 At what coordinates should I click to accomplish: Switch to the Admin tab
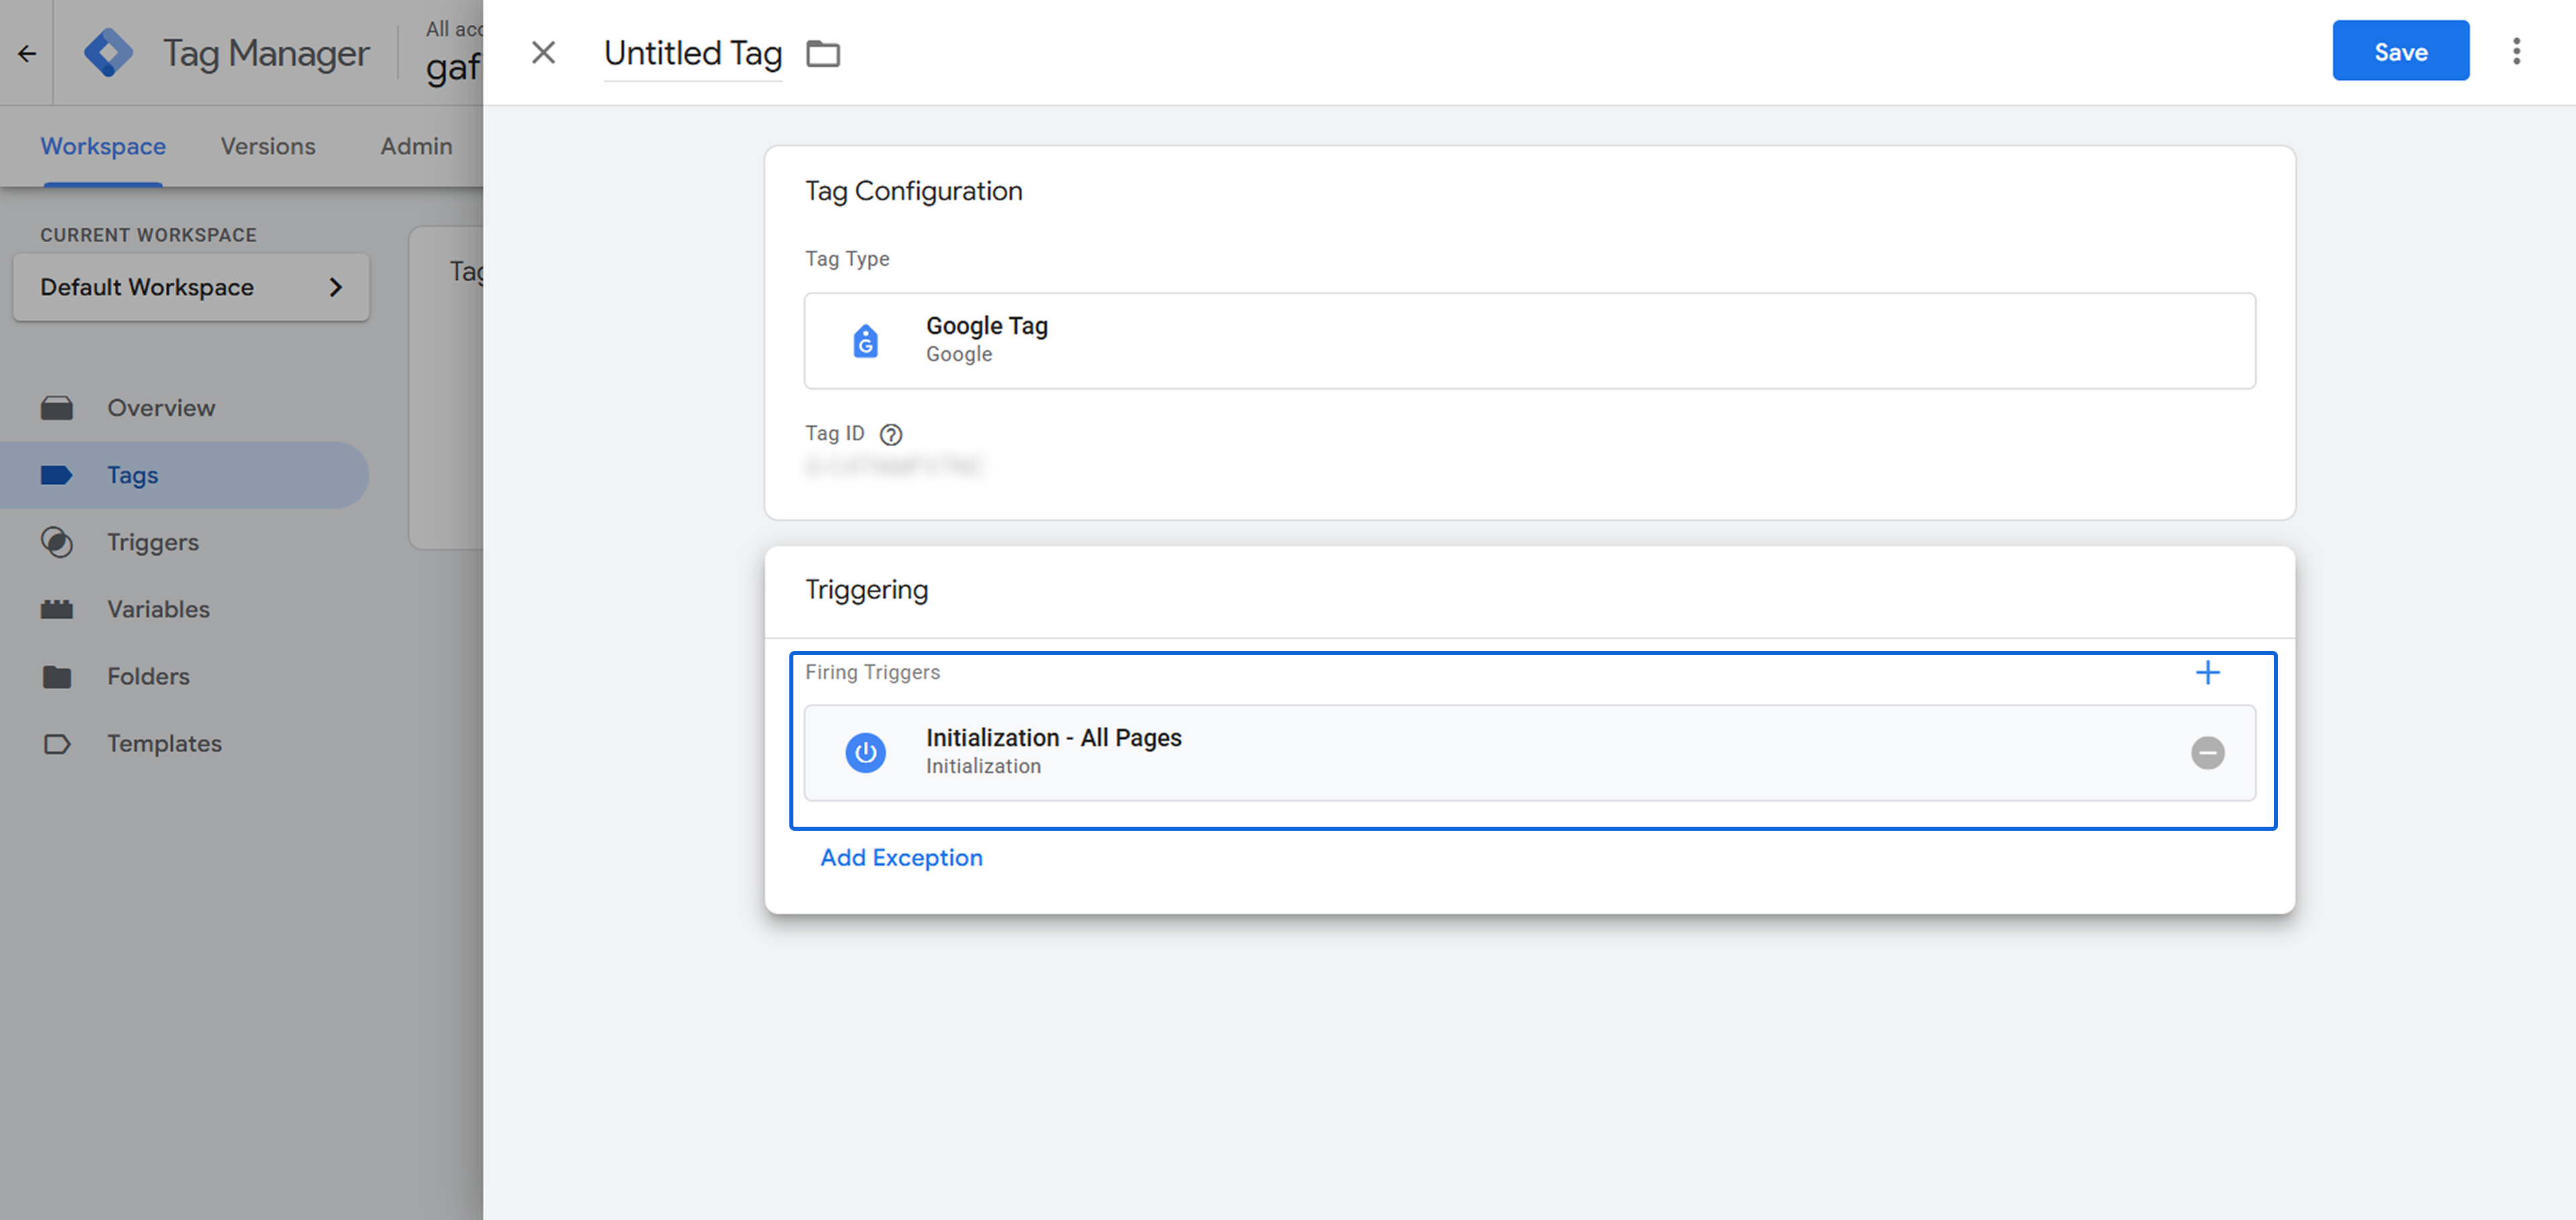click(416, 146)
